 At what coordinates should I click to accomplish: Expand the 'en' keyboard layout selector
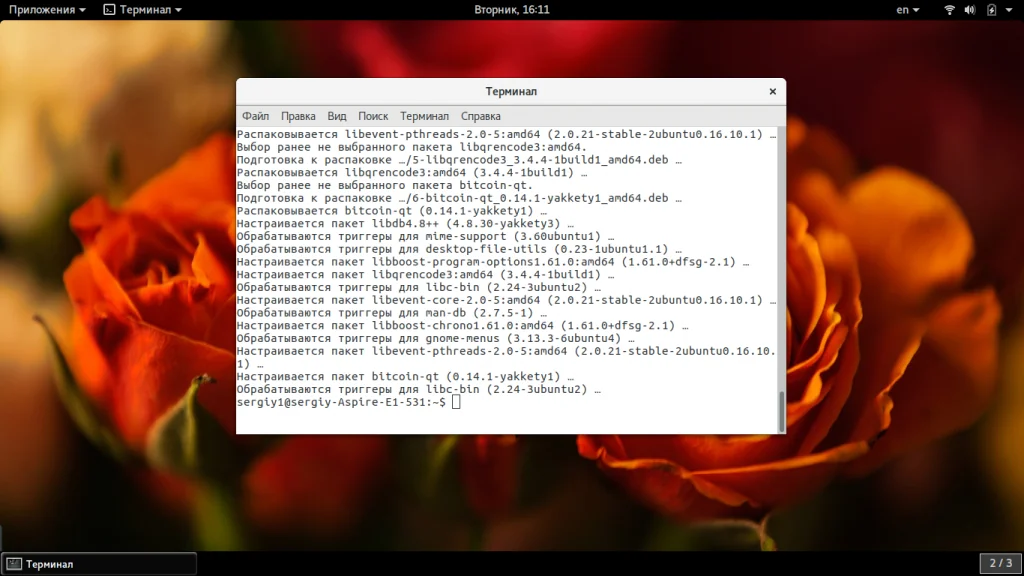point(908,10)
